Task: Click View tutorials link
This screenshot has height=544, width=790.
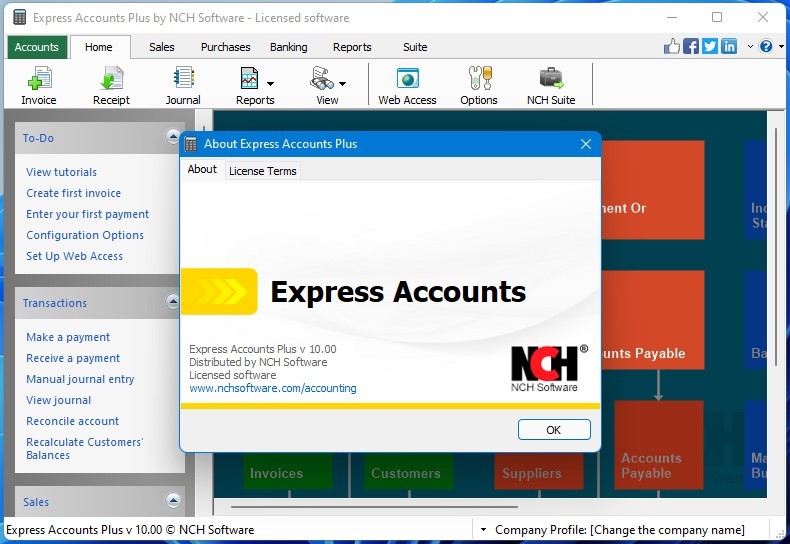Action: 61,172
